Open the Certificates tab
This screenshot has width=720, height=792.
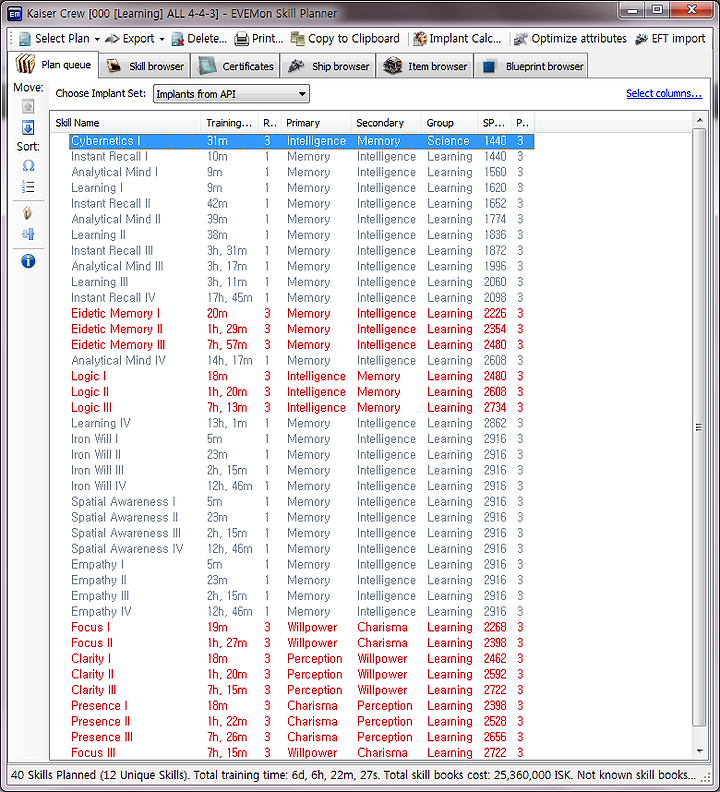point(235,66)
